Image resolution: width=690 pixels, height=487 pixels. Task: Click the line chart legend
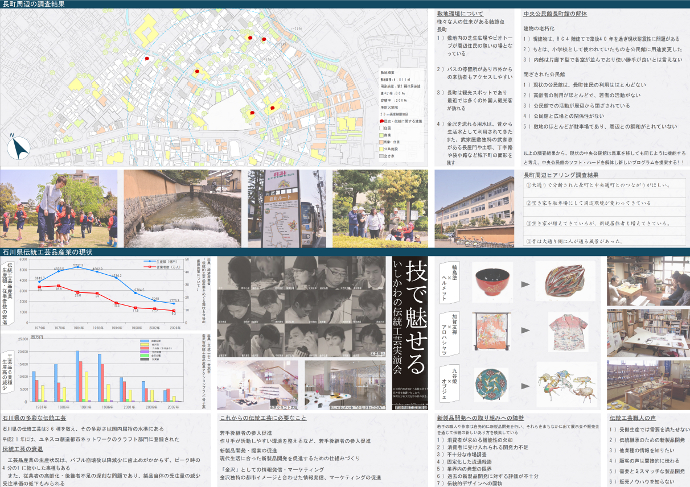pos(162,264)
